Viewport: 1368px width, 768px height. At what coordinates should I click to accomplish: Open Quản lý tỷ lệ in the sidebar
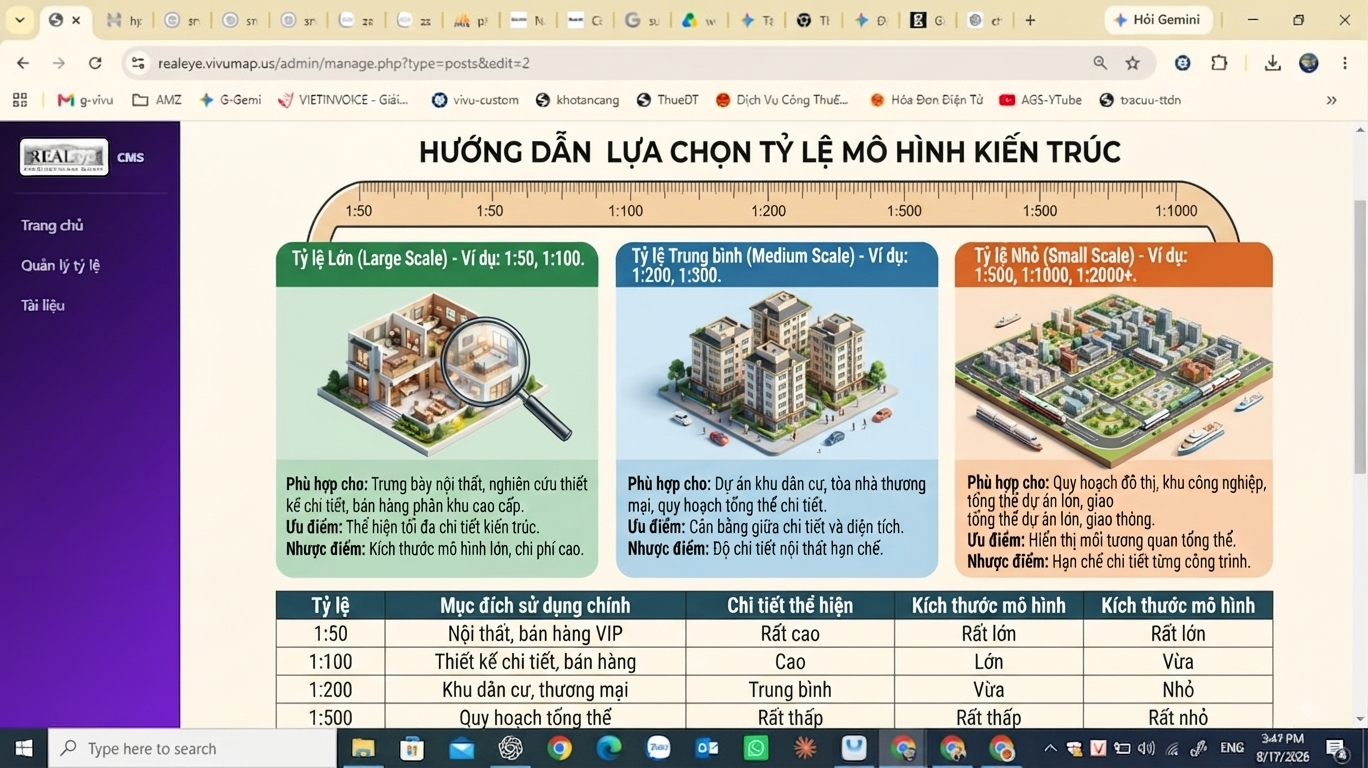pos(60,265)
